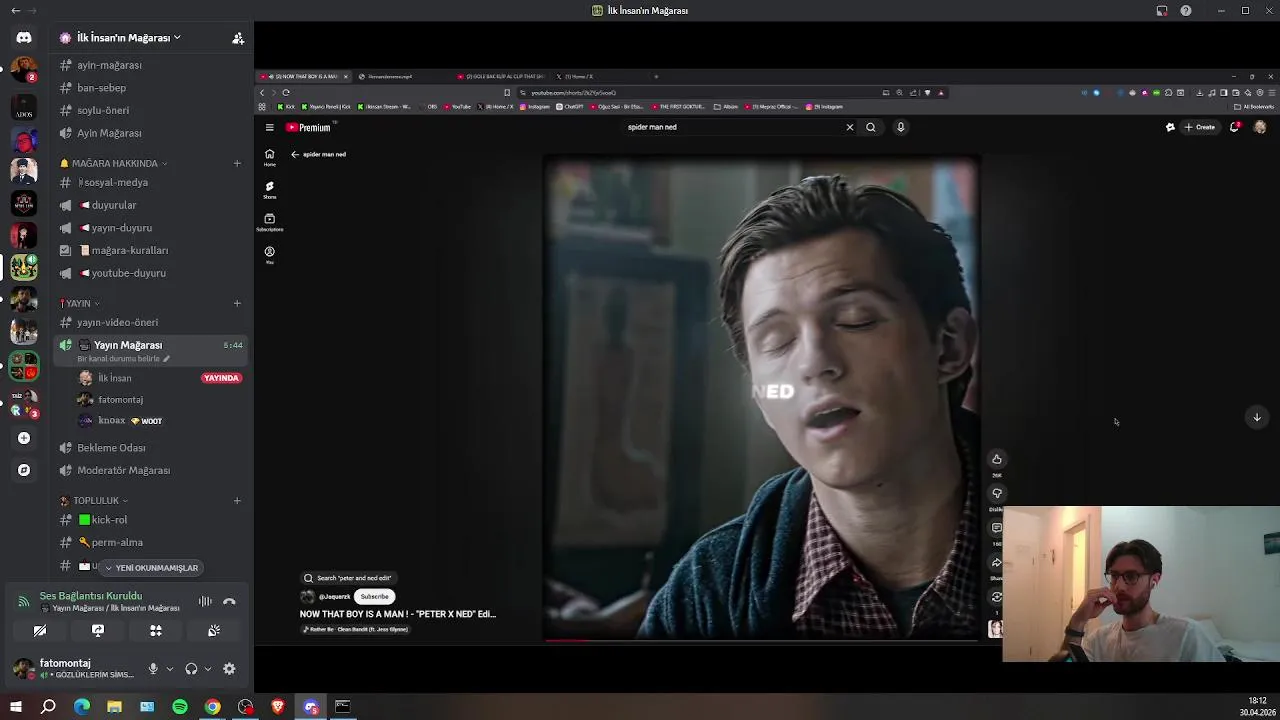The height and width of the screenshot is (720, 1280).
Task: Open the Discord help icon in title bar
Action: tap(1186, 10)
